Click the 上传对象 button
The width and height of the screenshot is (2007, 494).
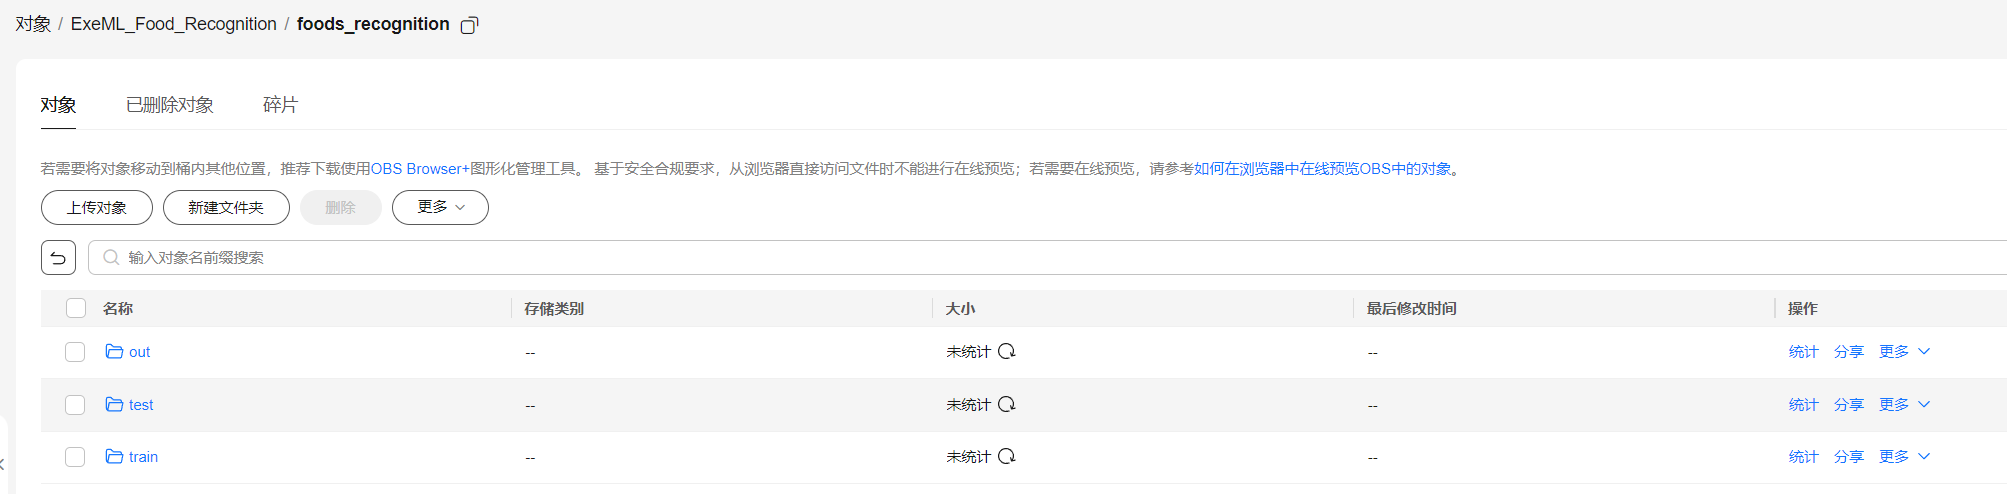tap(97, 207)
